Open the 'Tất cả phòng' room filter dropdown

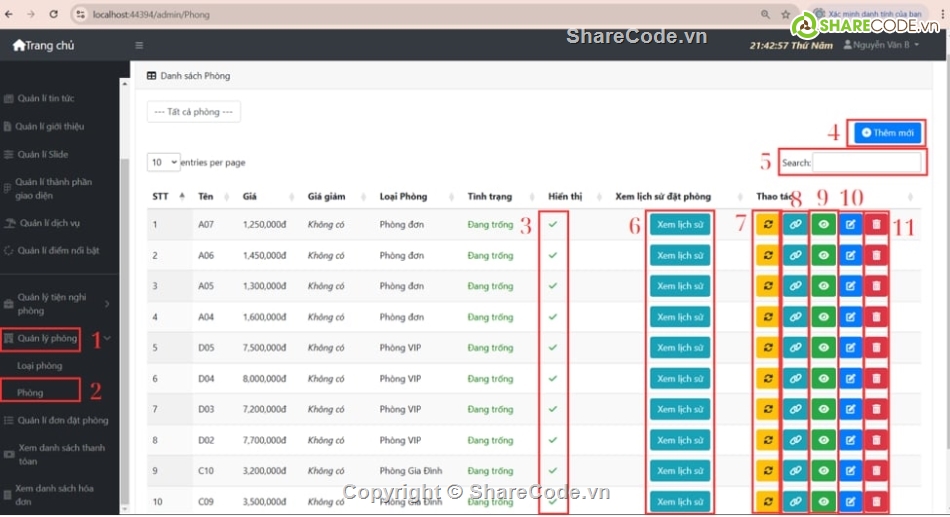(x=194, y=112)
